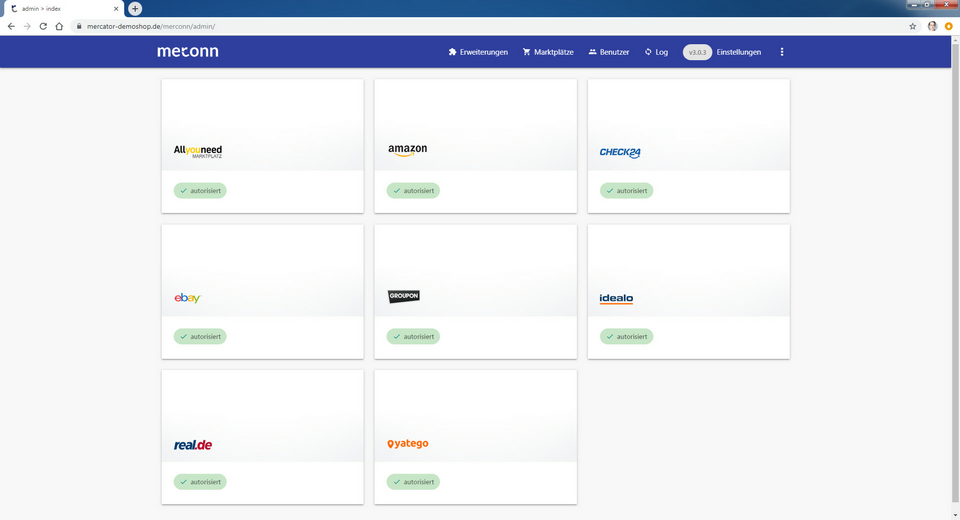Open Einstellungen in the navbar
Image resolution: width=960 pixels, height=520 pixels.
coord(738,52)
